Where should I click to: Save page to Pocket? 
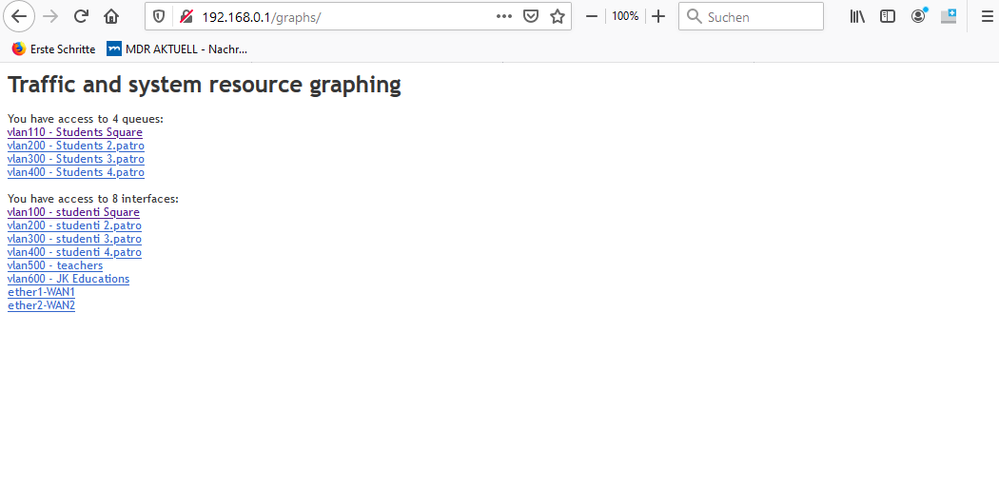click(x=531, y=17)
